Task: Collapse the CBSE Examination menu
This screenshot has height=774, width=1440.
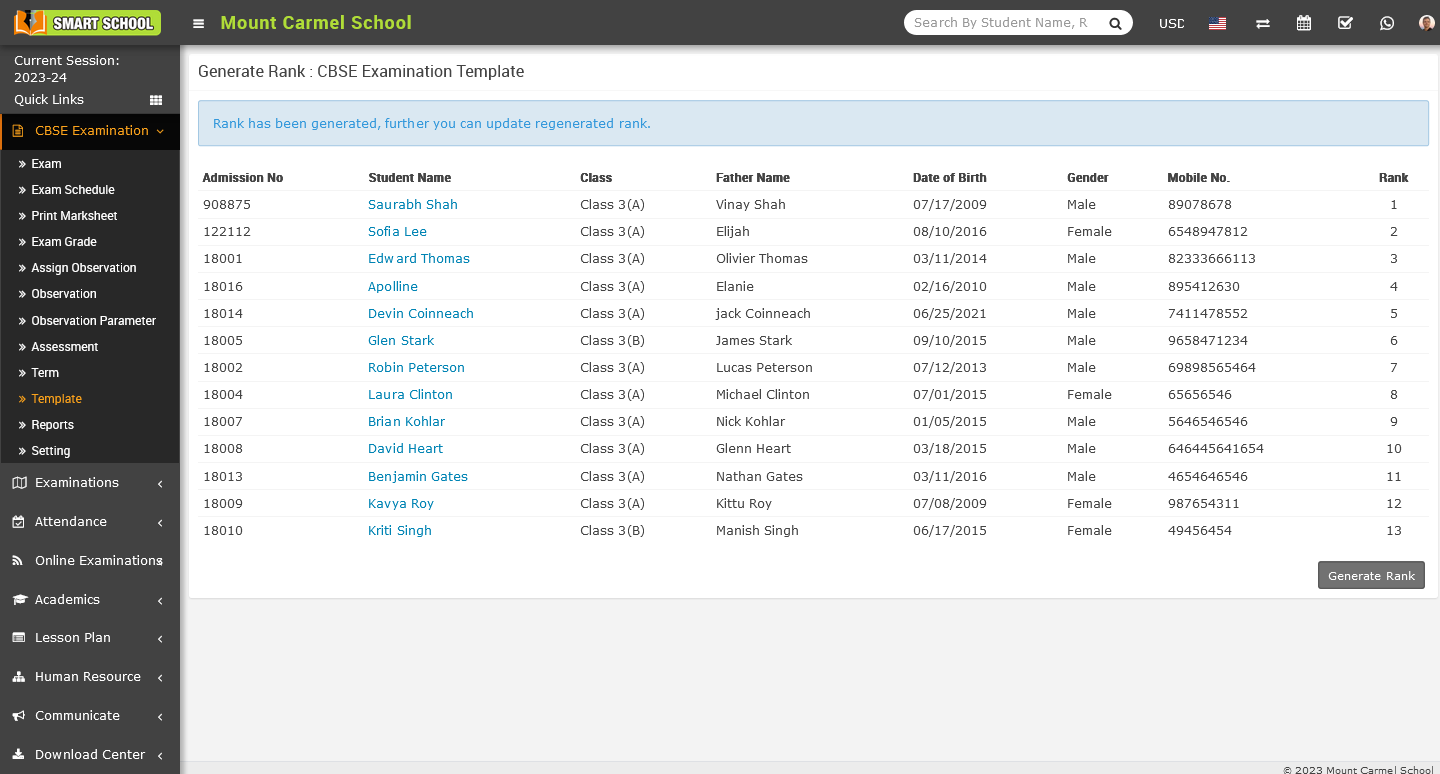Action: (90, 131)
